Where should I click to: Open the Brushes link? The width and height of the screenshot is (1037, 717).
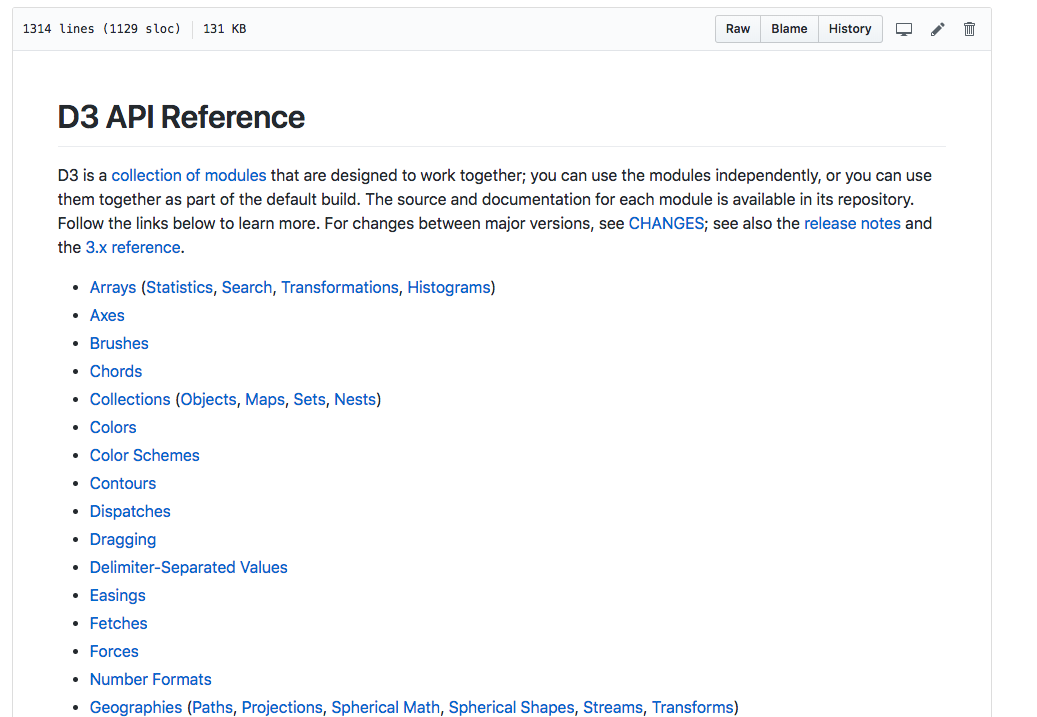coord(119,343)
